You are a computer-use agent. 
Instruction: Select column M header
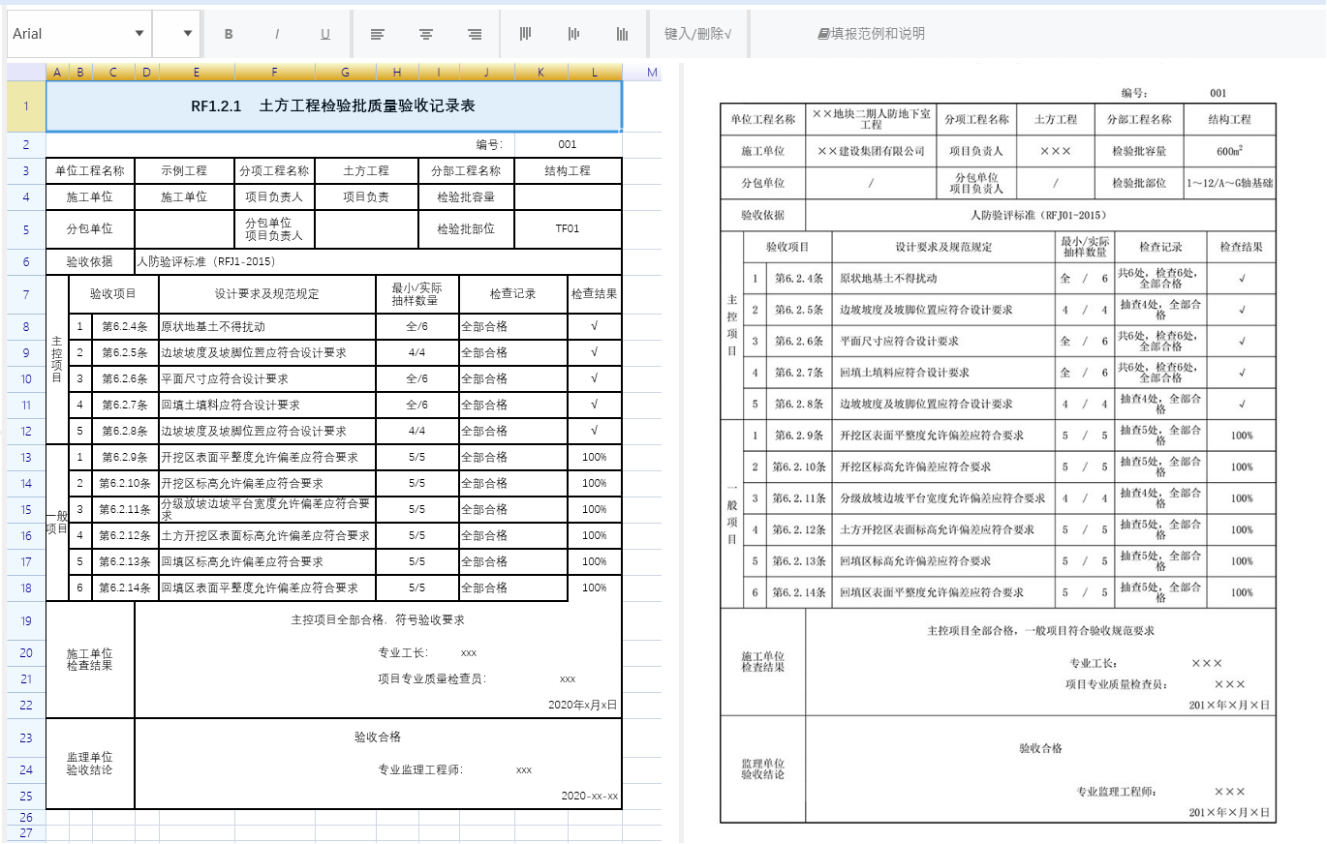pyautogui.click(x=652, y=73)
